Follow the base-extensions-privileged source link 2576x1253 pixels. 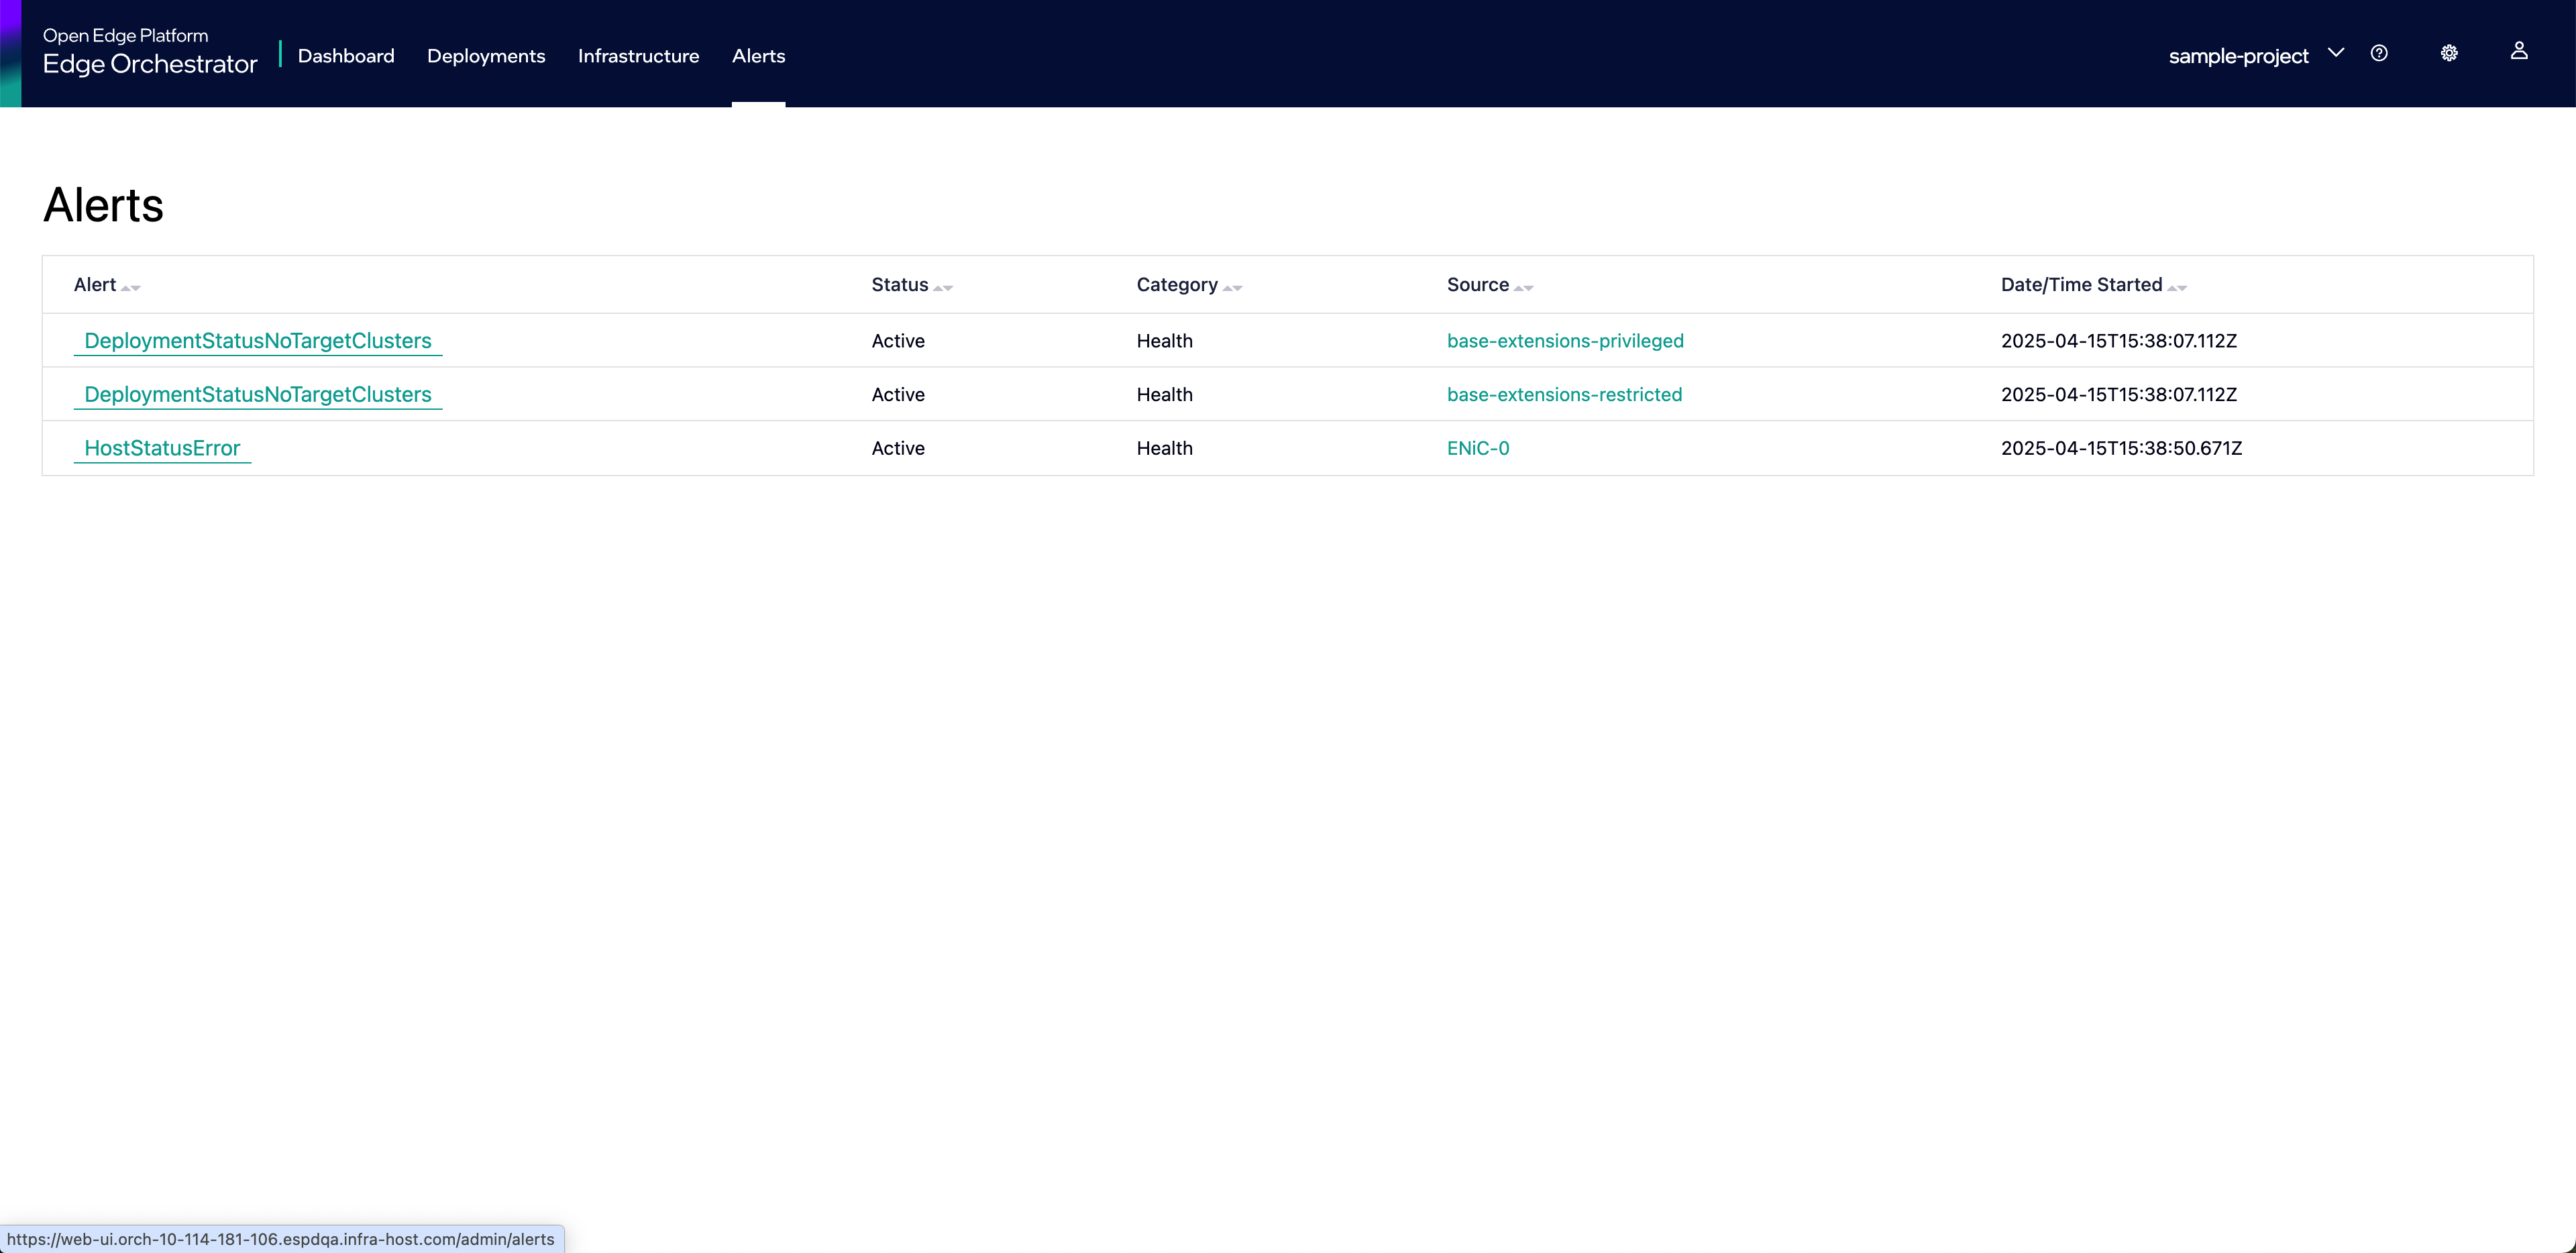(x=1565, y=341)
